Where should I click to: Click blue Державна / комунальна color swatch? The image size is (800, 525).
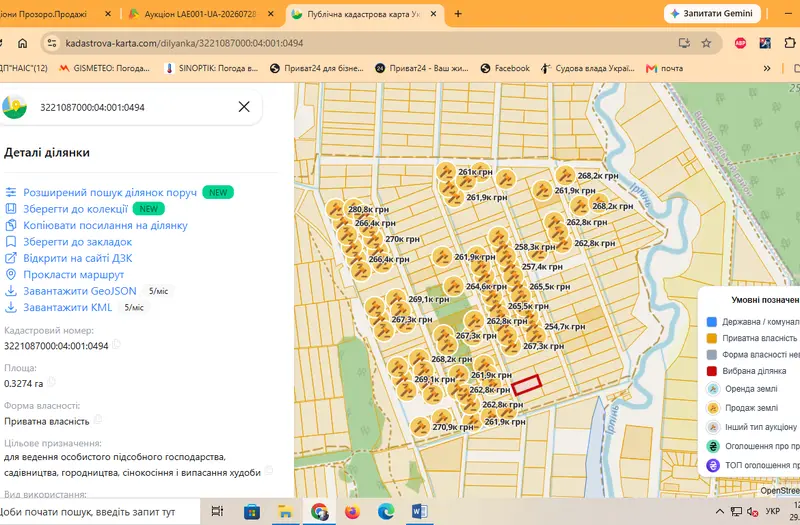(712, 322)
